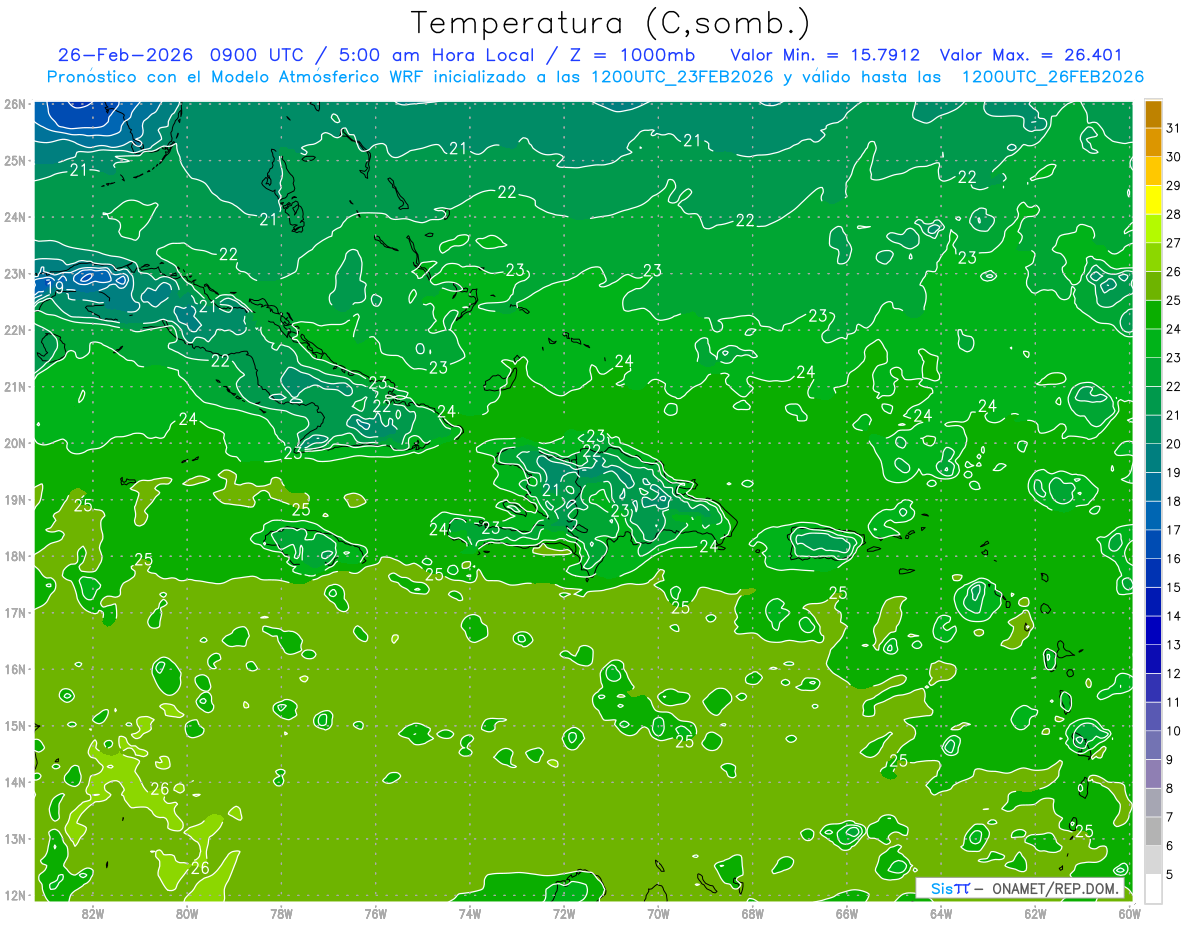Click the 31 label on the color scale
Image resolution: width=1200 pixels, height=927 pixels.
coord(1174,128)
